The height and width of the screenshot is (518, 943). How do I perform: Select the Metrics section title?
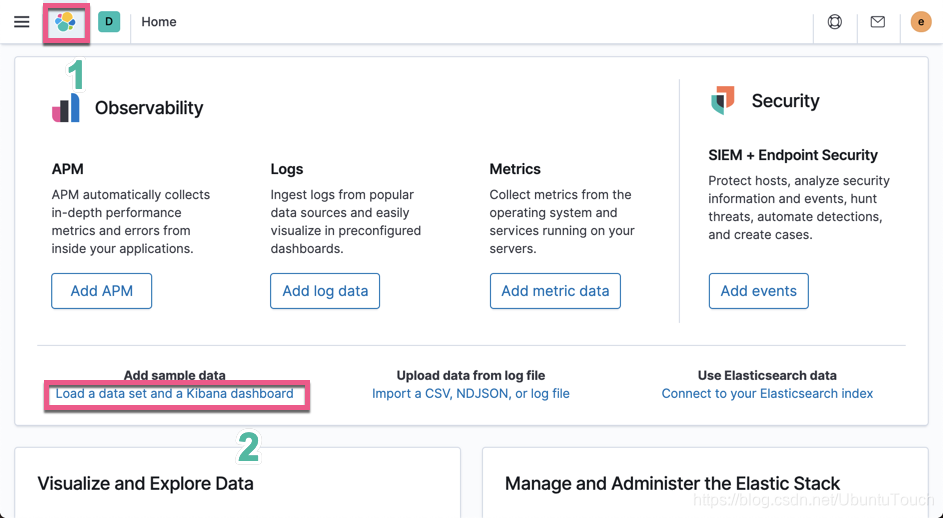pos(515,169)
